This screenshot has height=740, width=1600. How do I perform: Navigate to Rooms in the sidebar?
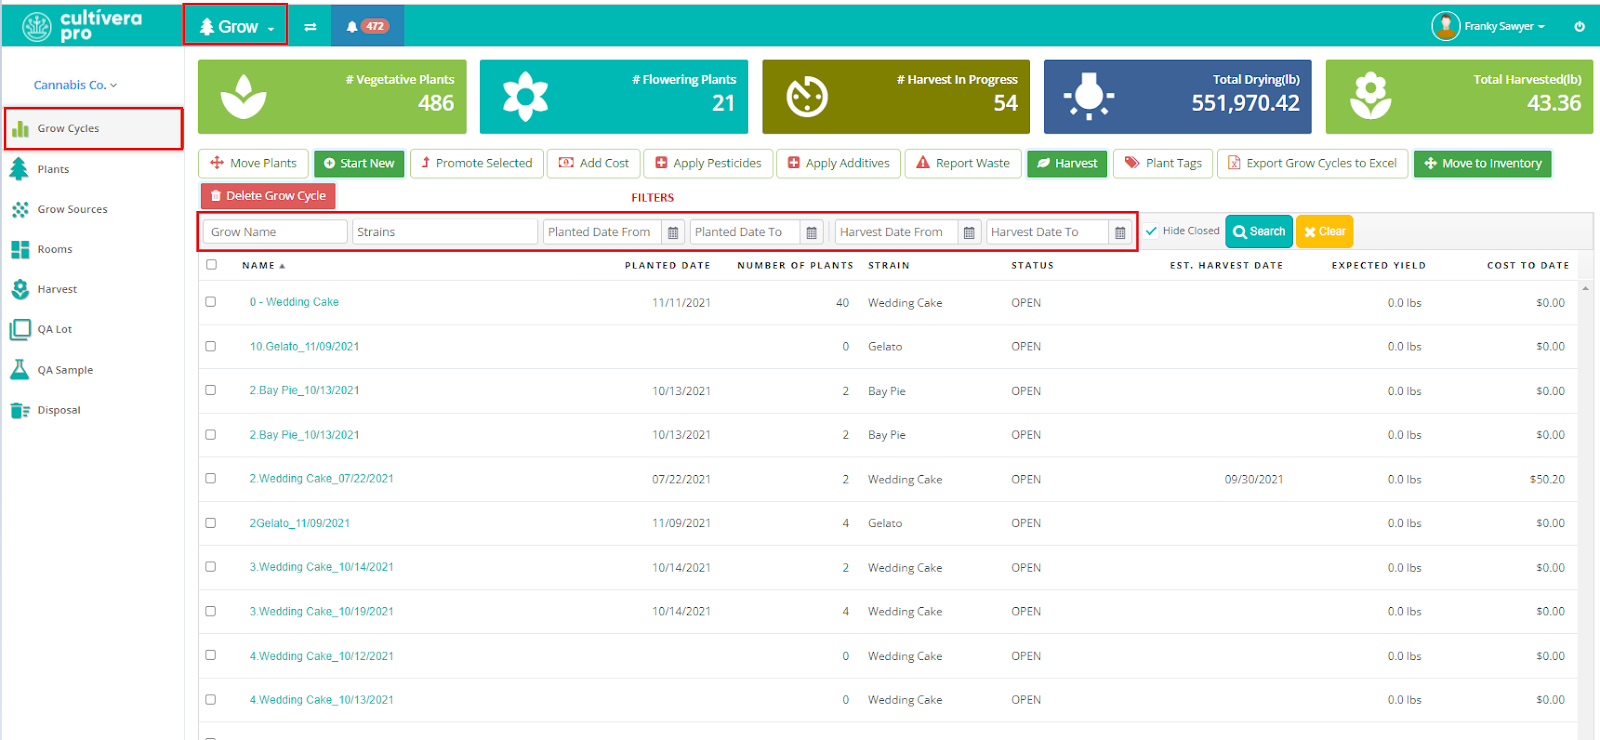[x=55, y=250]
